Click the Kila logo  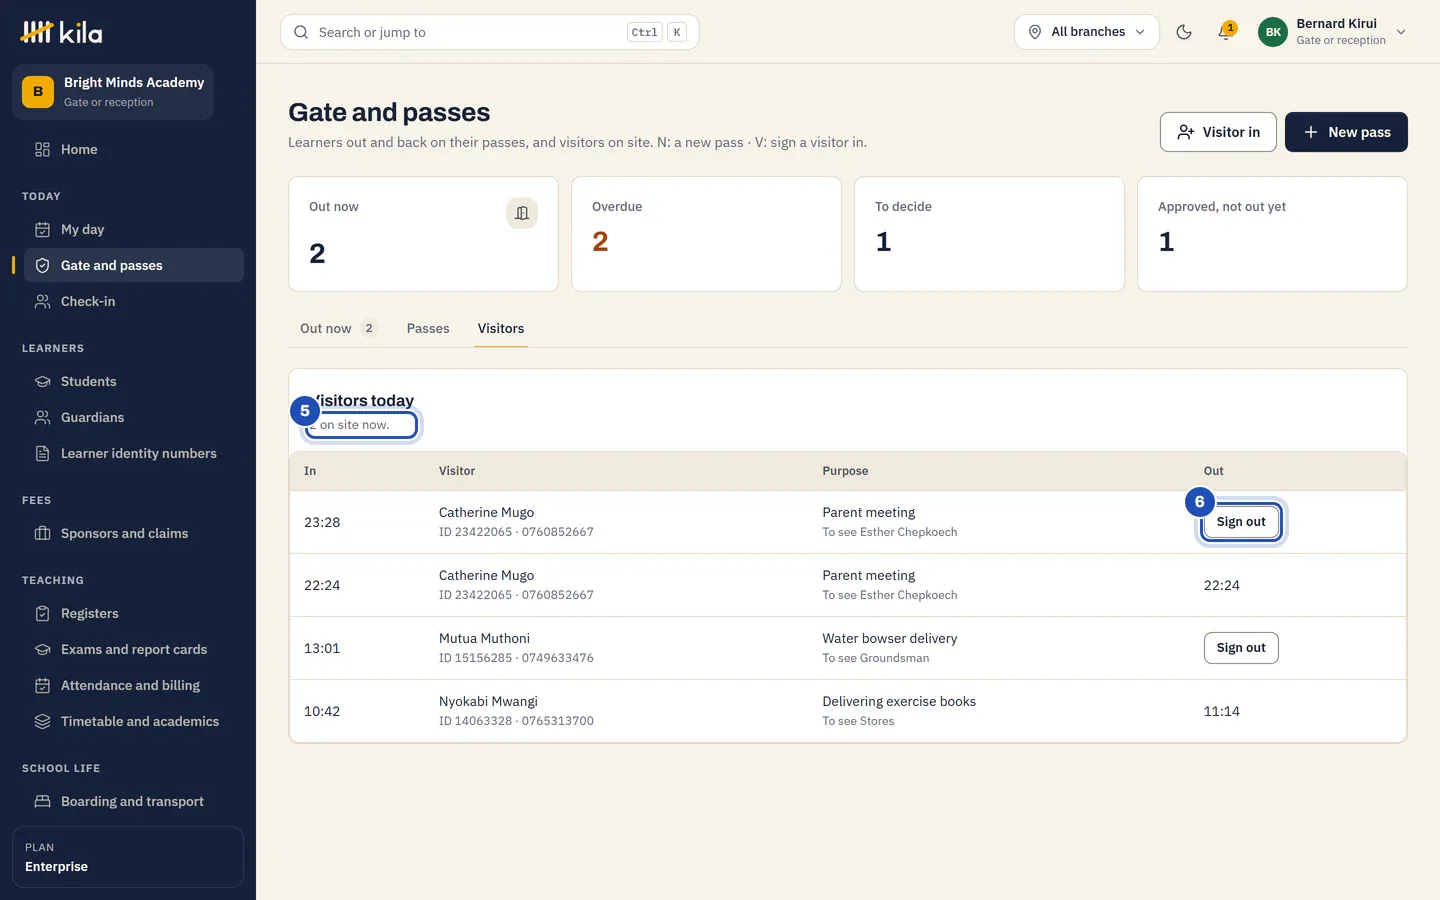click(x=62, y=32)
